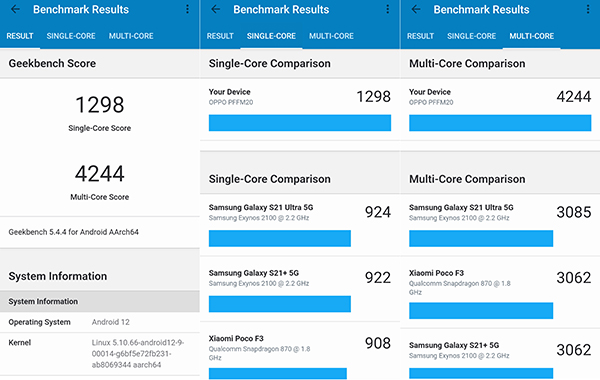The image size is (600, 380).
Task: Select the SINGLE-CORE tab in the middle panel
Action: click(x=271, y=36)
